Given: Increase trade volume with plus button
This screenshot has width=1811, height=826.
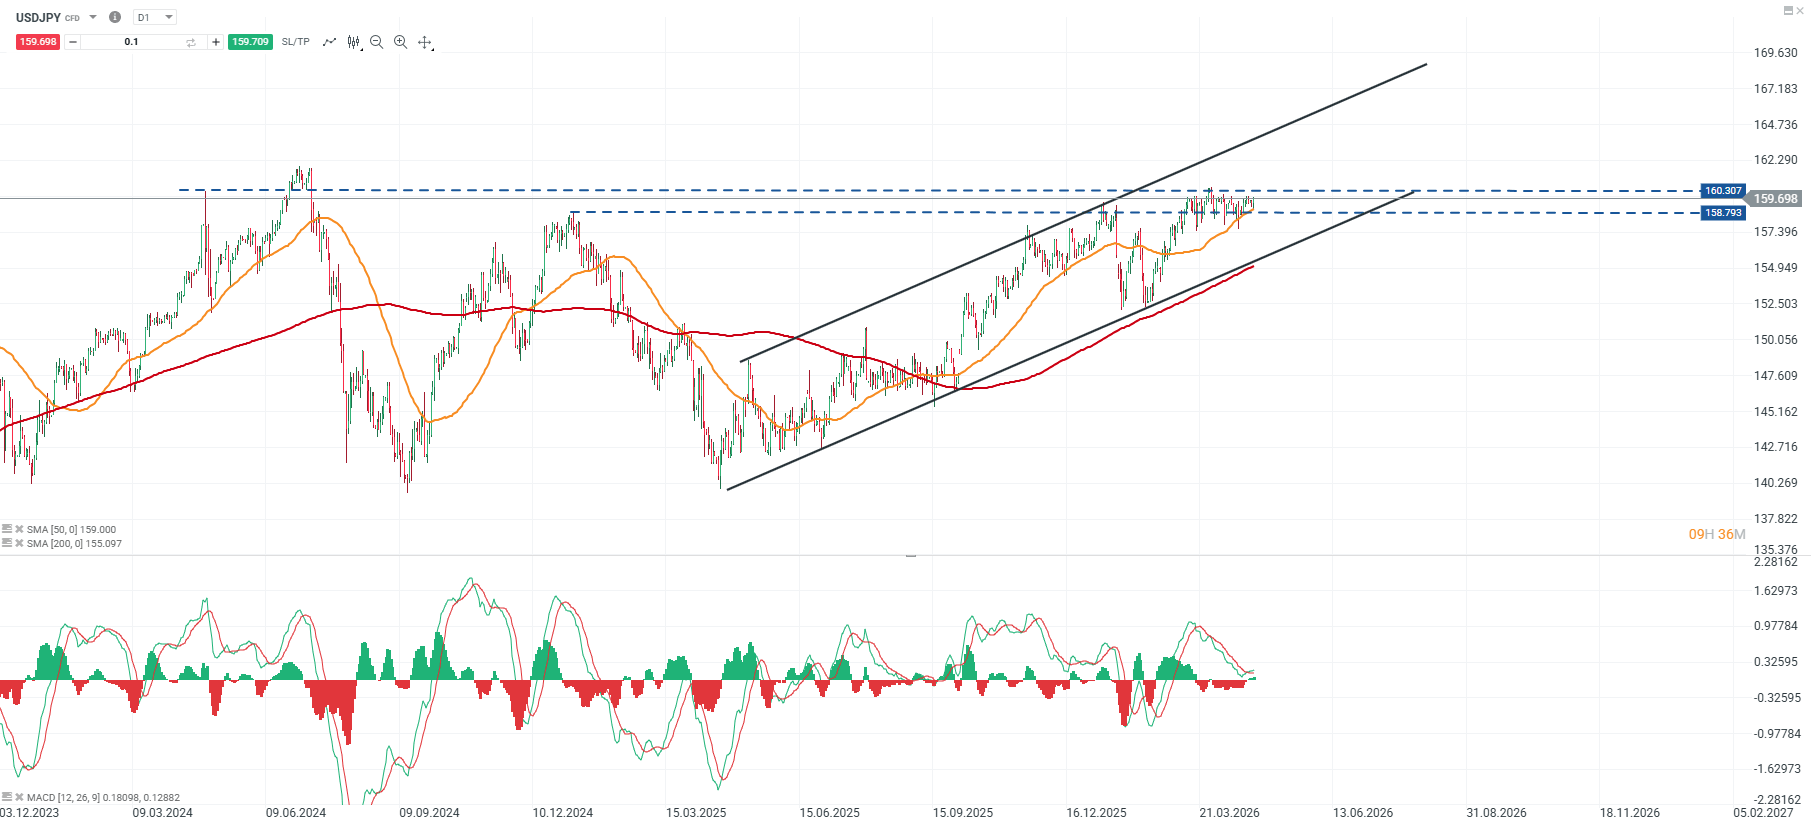Looking at the screenshot, I should (x=215, y=42).
